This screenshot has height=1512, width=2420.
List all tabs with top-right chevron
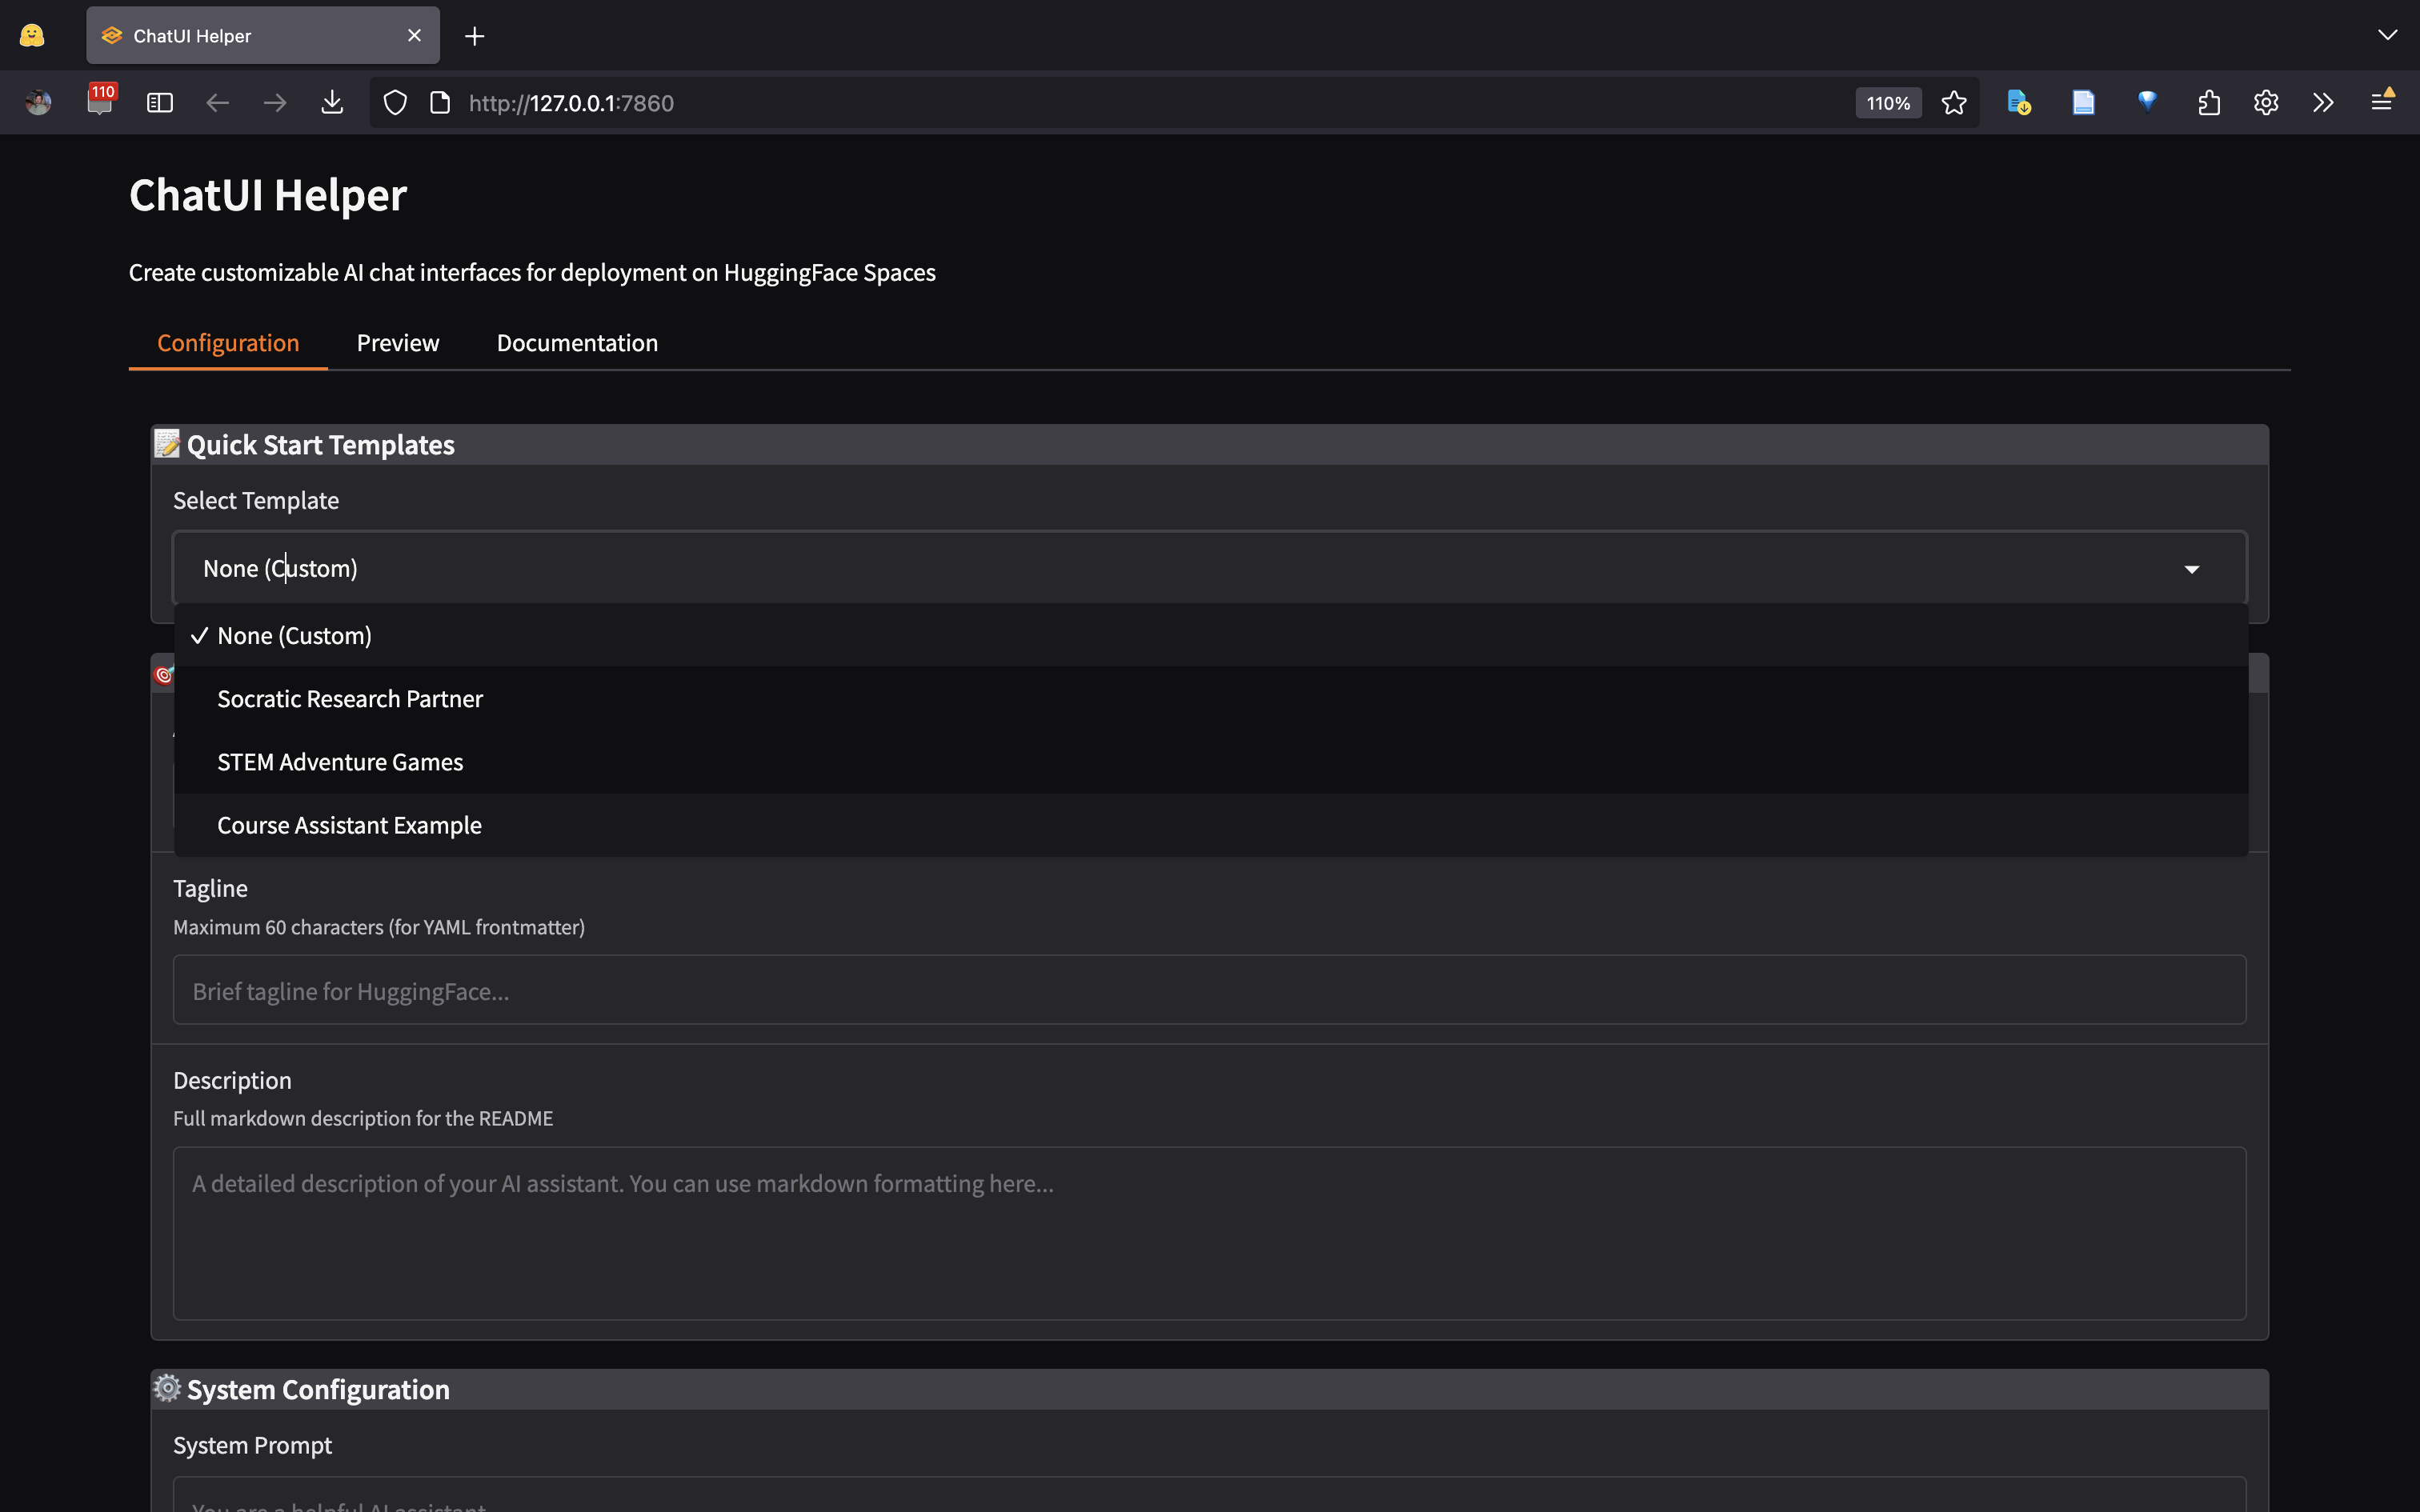2387,36
